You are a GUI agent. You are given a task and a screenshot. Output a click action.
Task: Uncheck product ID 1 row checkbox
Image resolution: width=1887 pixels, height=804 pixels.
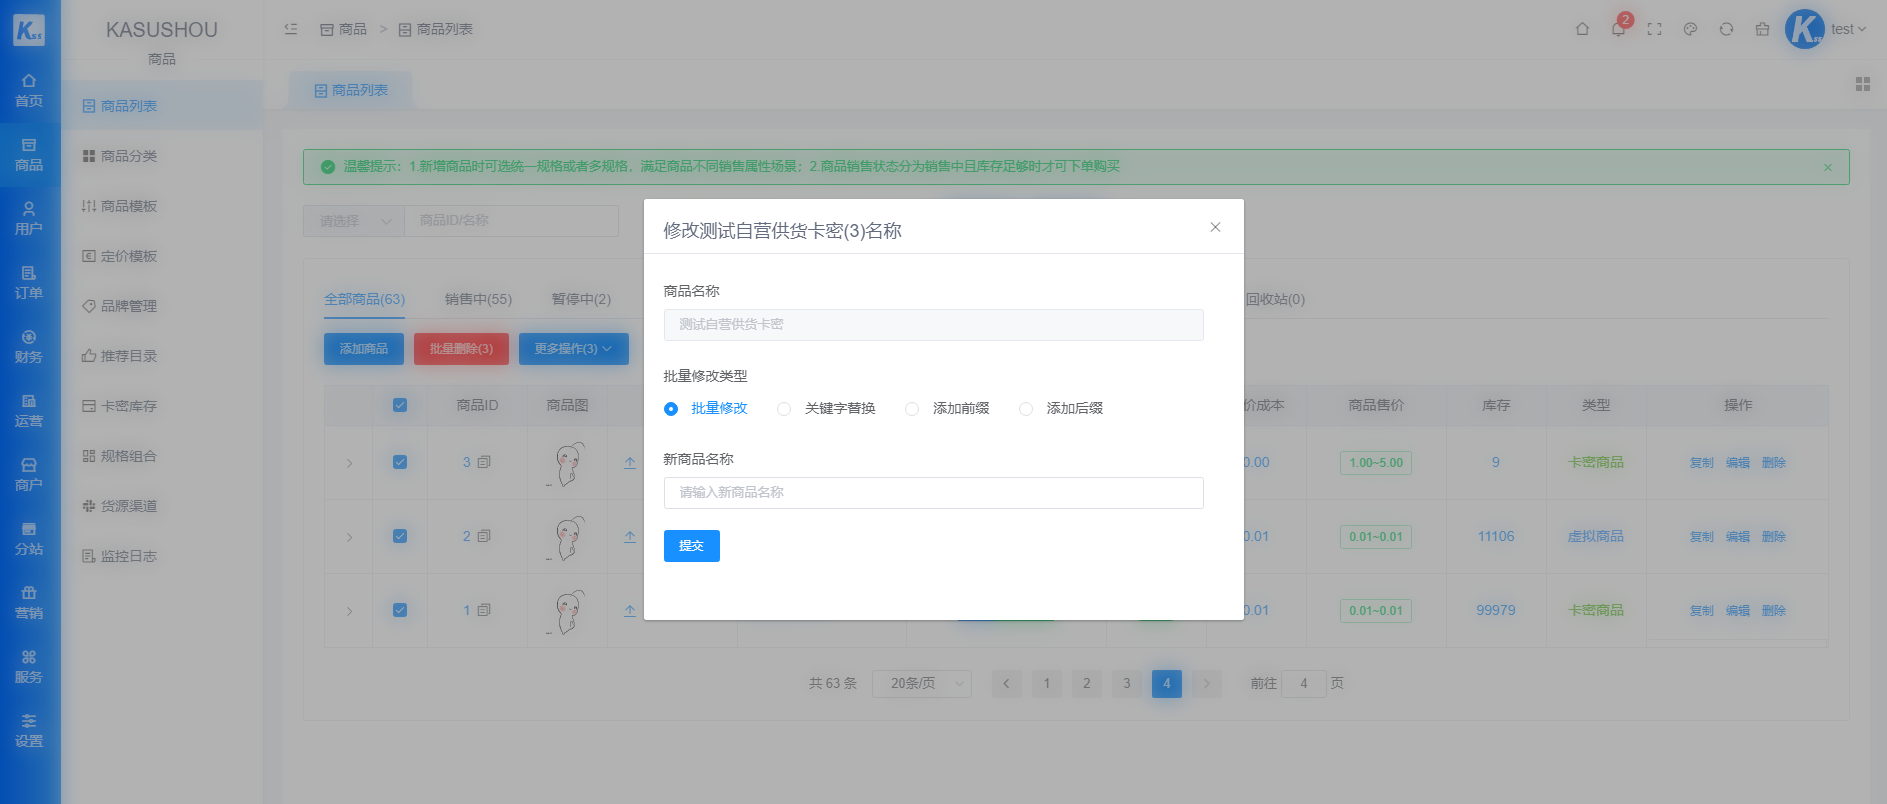(x=400, y=610)
